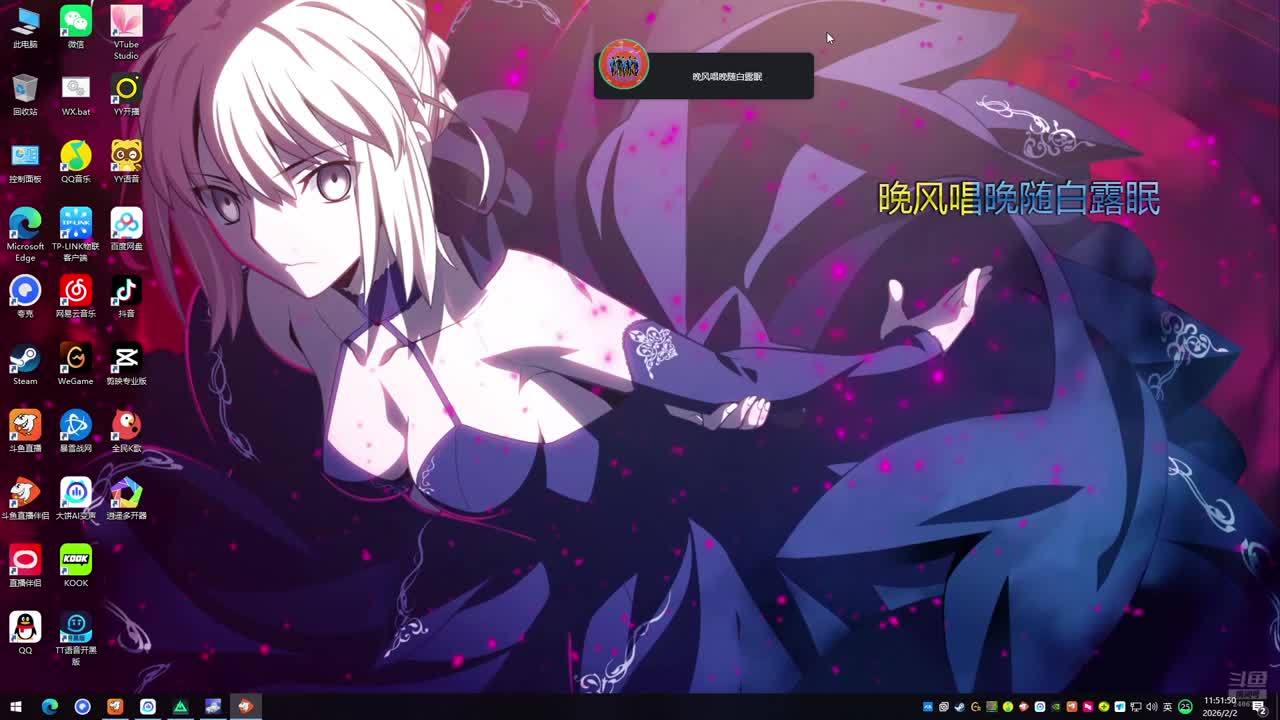Click the 抖音 (TikTok) desktop icon
This screenshot has width=1280, height=720.
(x=126, y=292)
